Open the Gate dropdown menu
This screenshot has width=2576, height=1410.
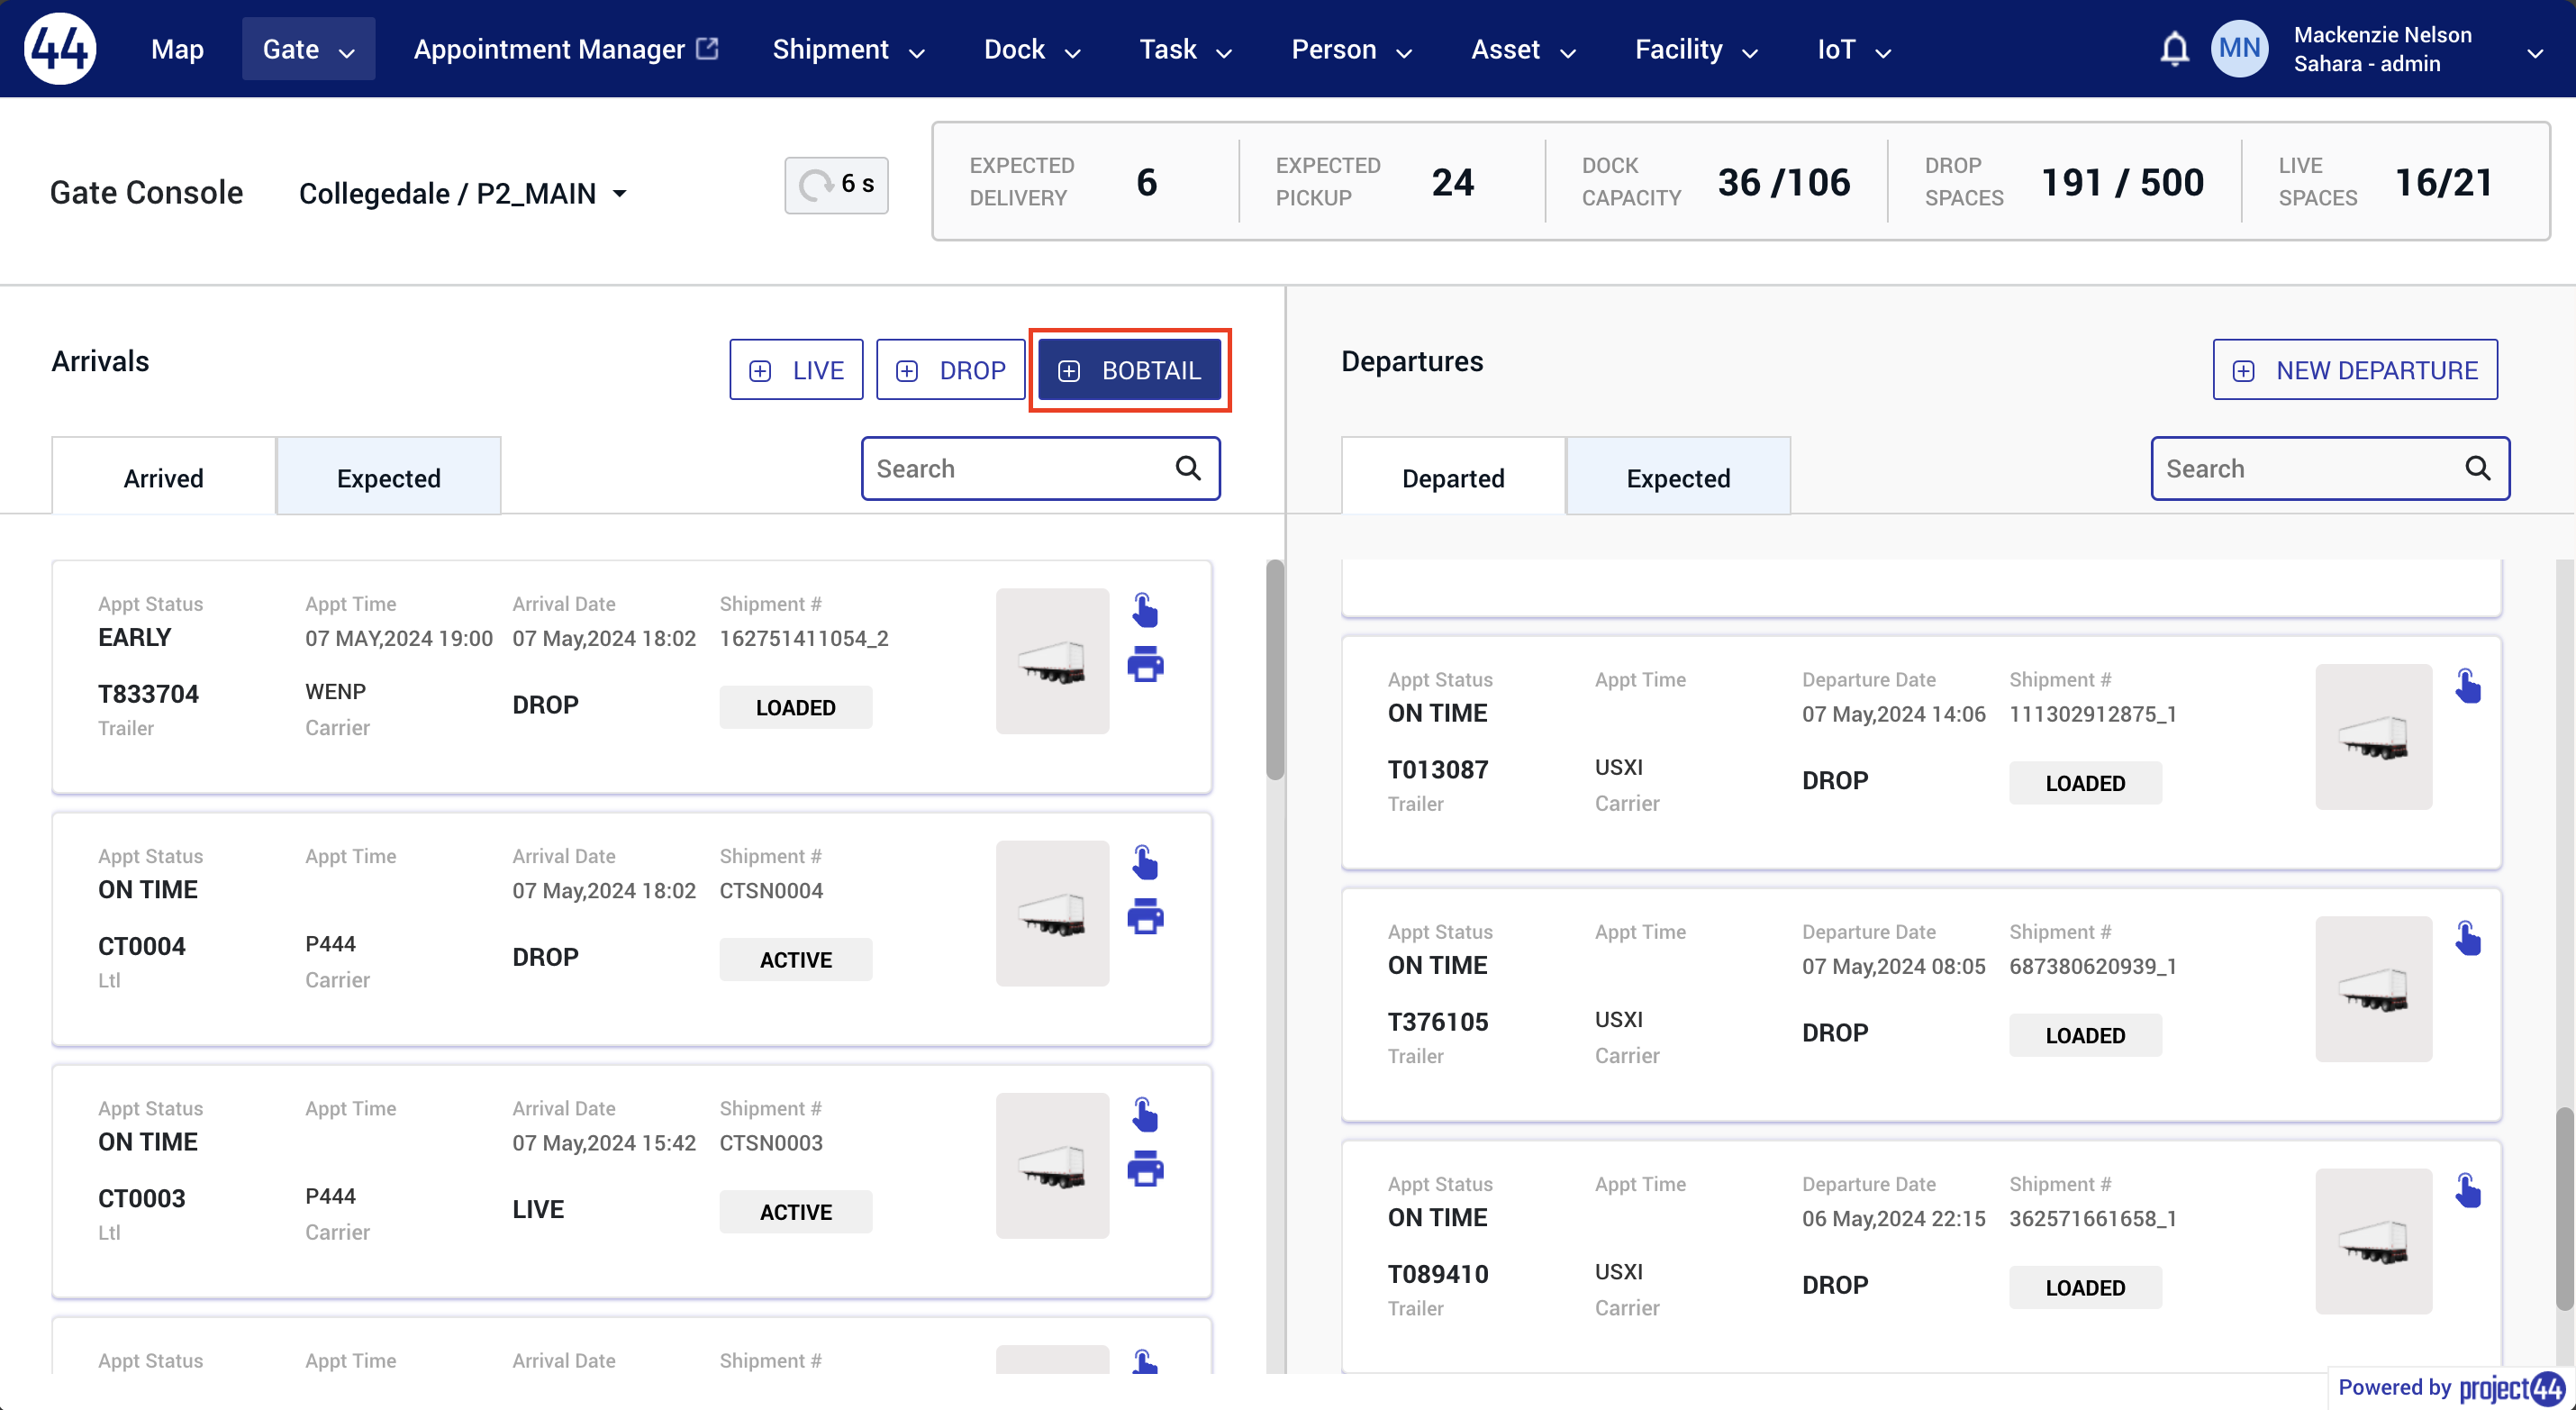(308, 49)
